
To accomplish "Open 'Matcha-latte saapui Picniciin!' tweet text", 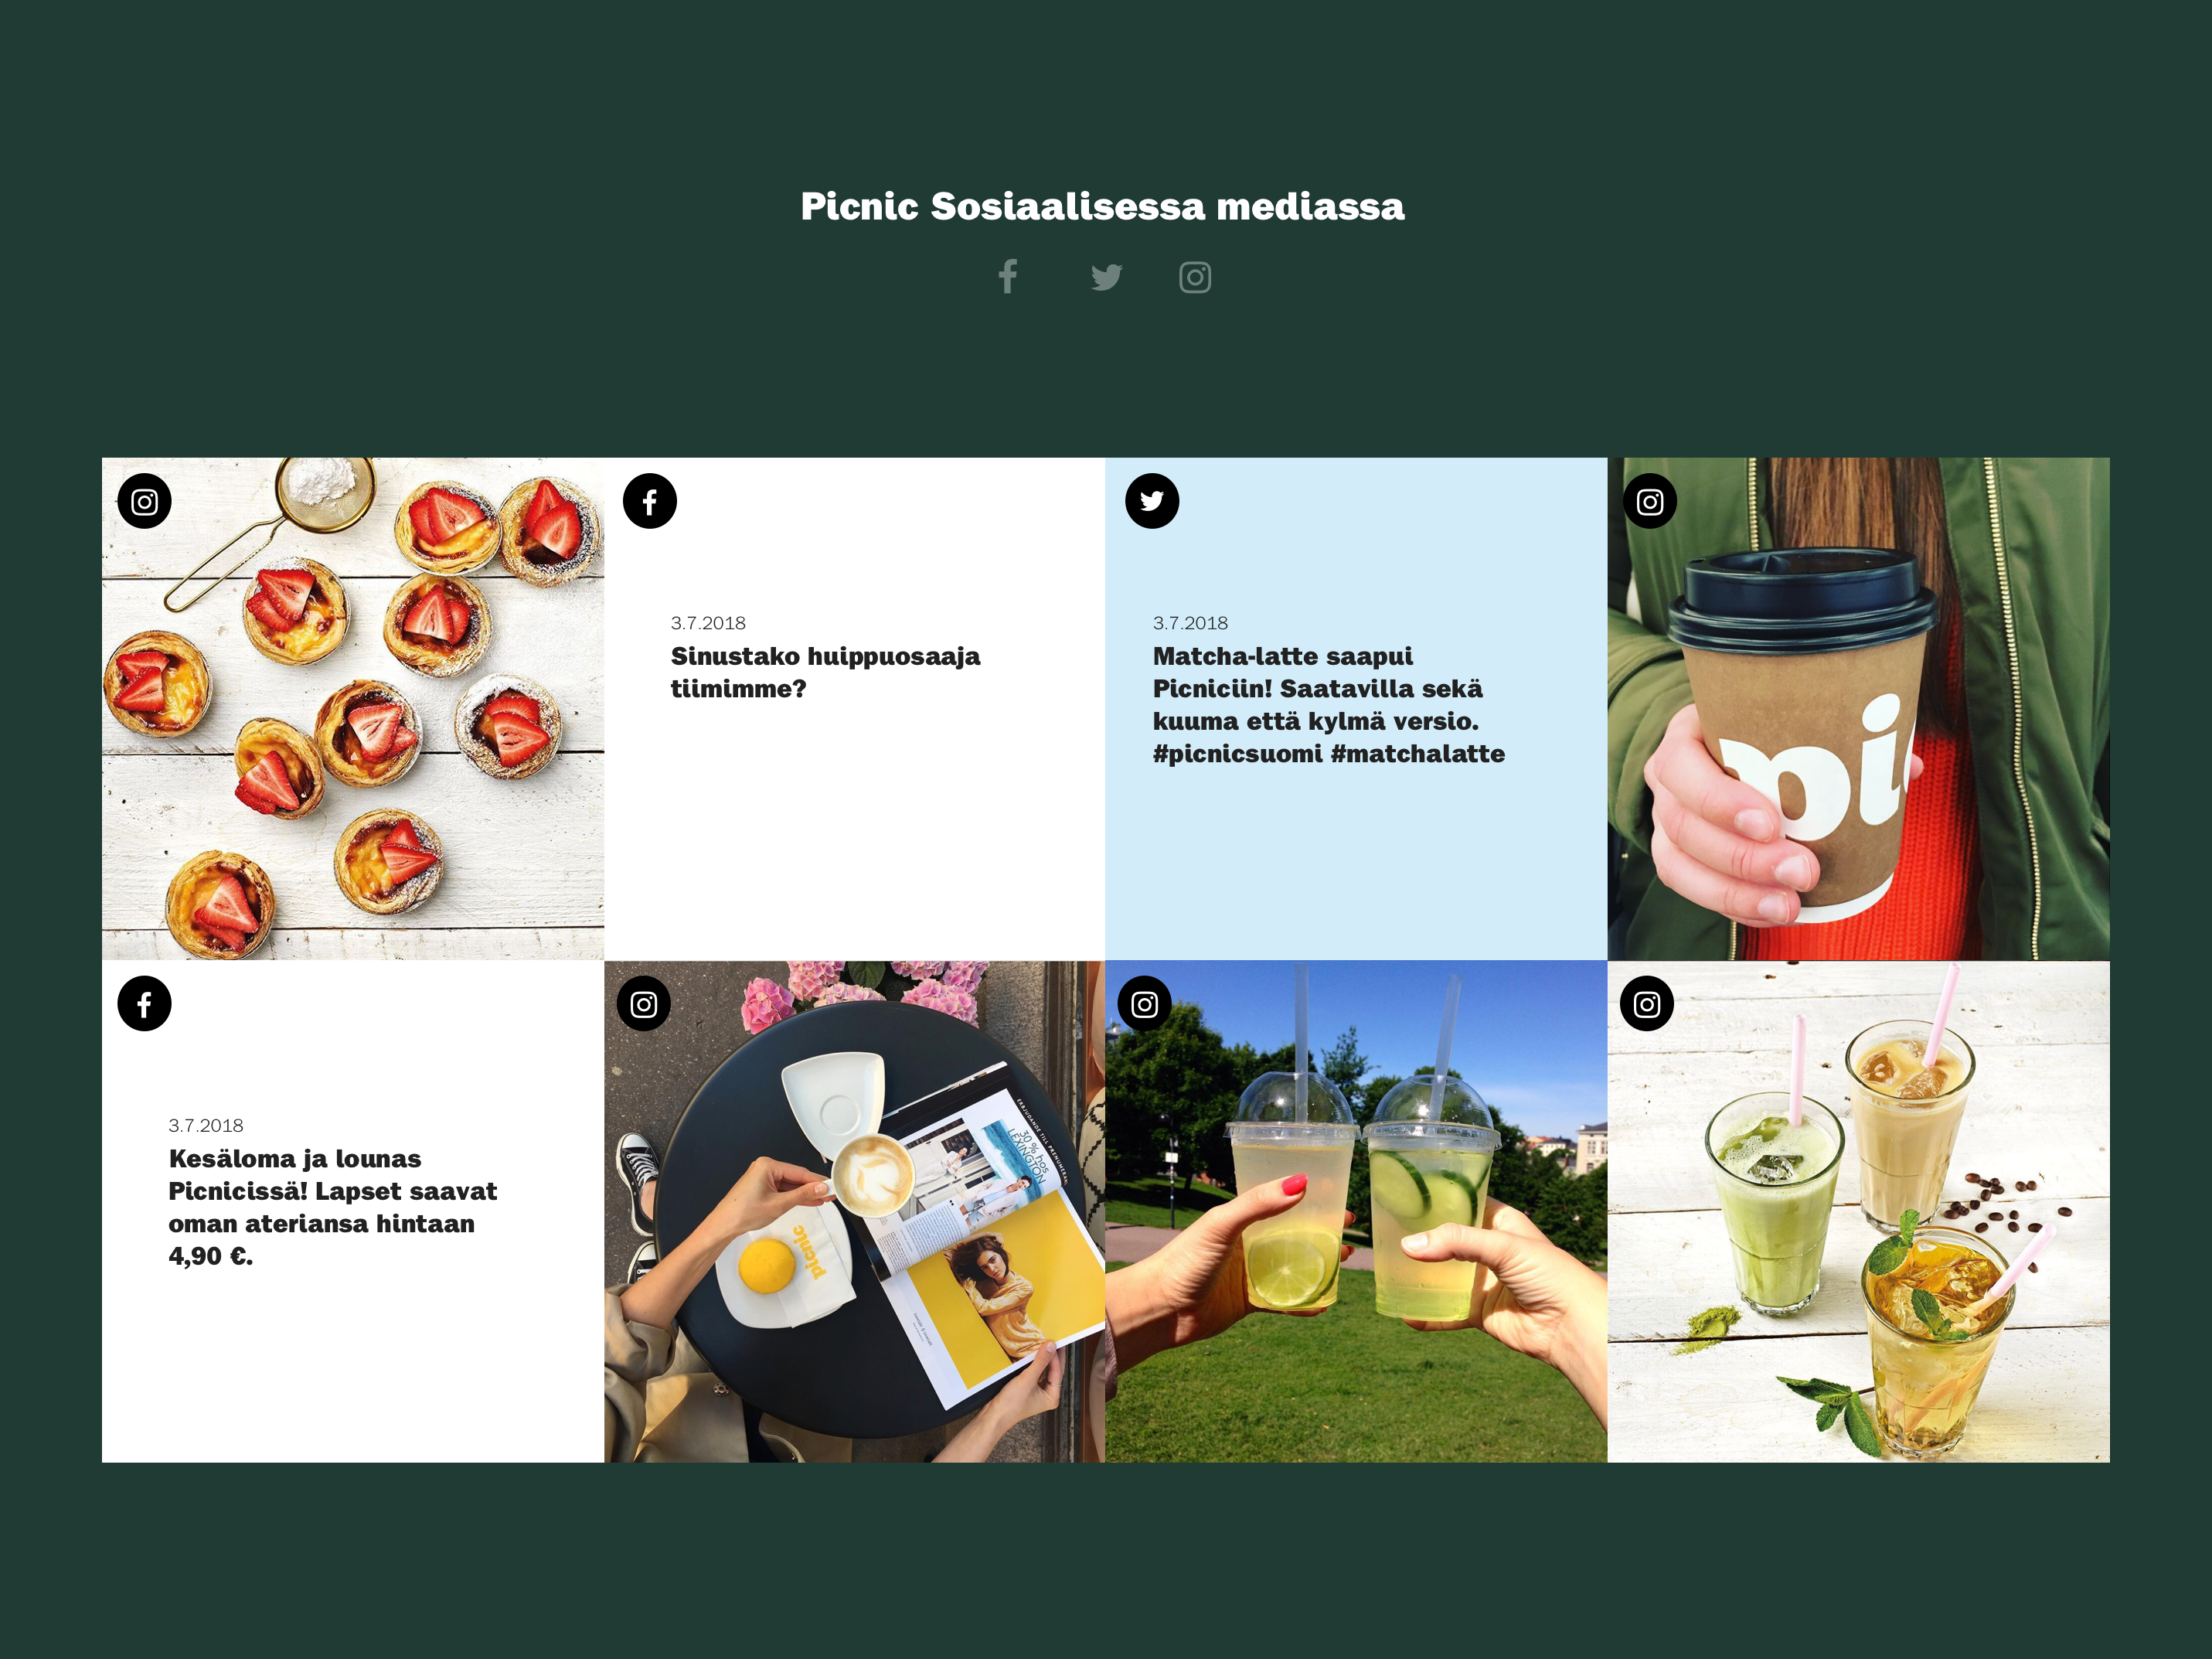I will (1329, 705).
